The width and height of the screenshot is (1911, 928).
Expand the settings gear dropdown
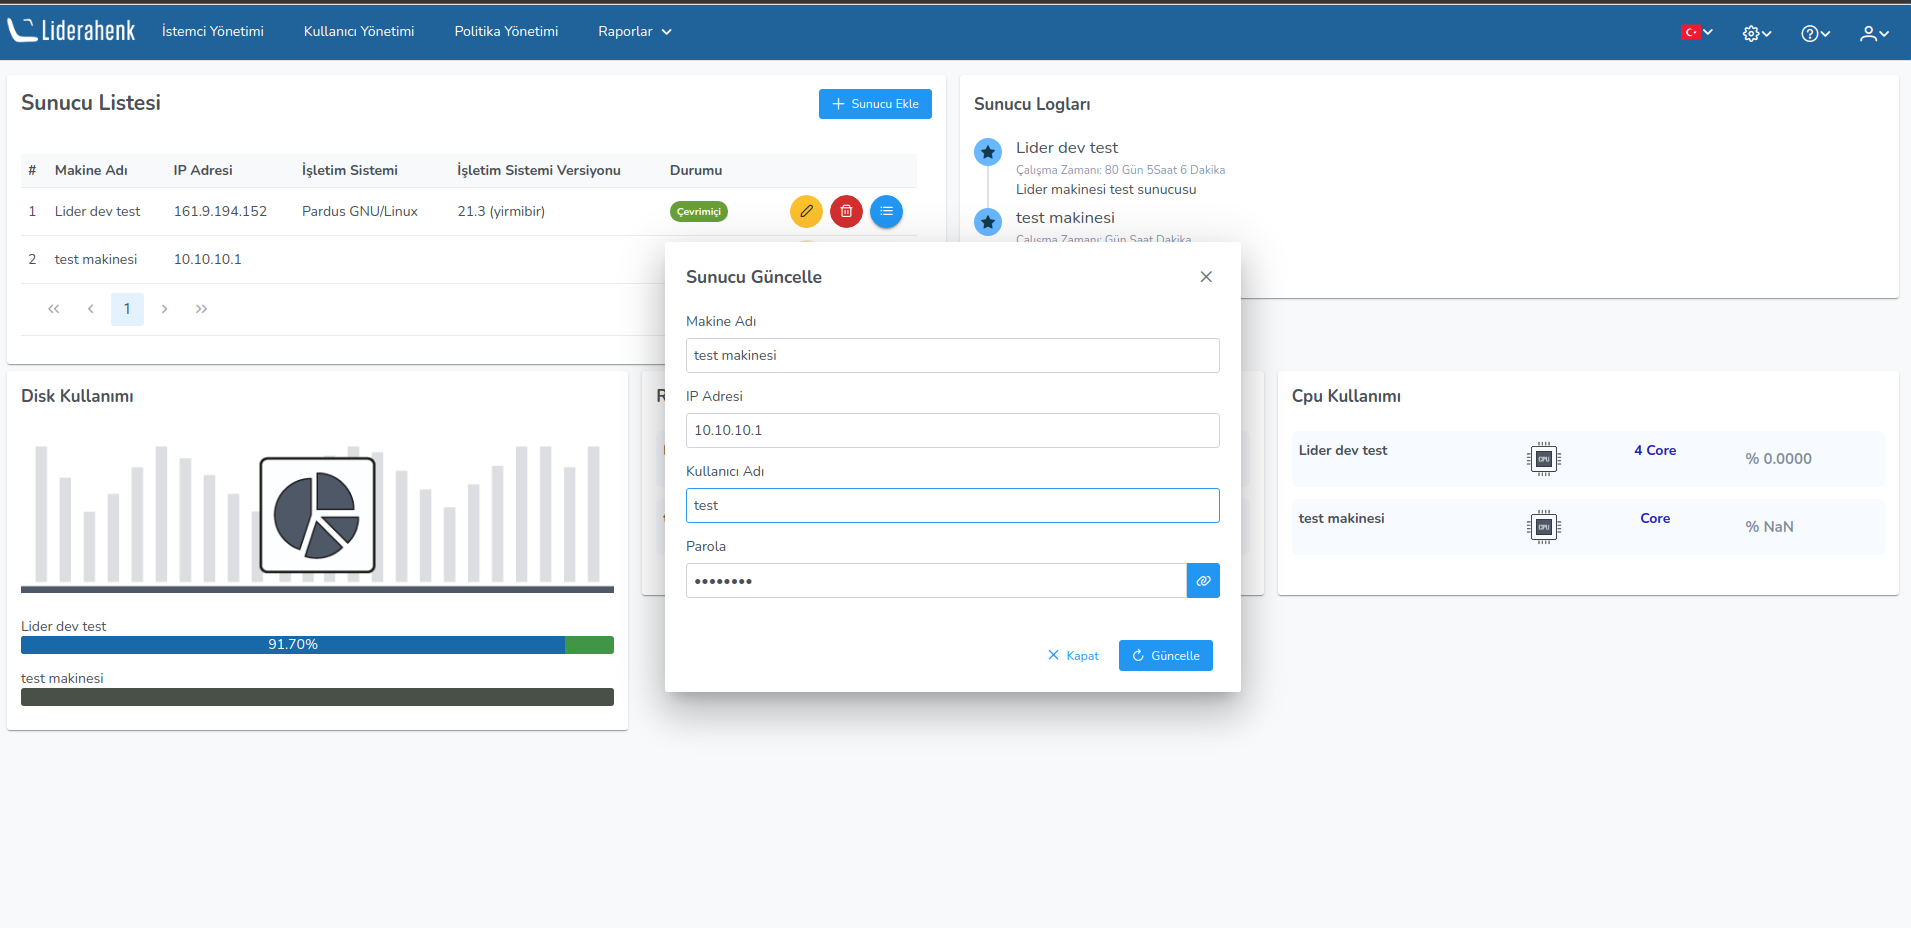[x=1756, y=33]
